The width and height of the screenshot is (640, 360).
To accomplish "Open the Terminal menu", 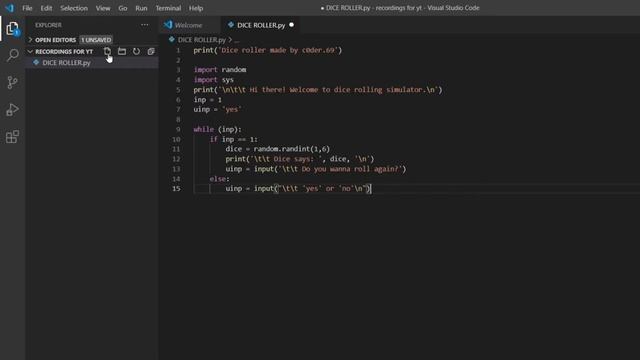I will coord(168,8).
